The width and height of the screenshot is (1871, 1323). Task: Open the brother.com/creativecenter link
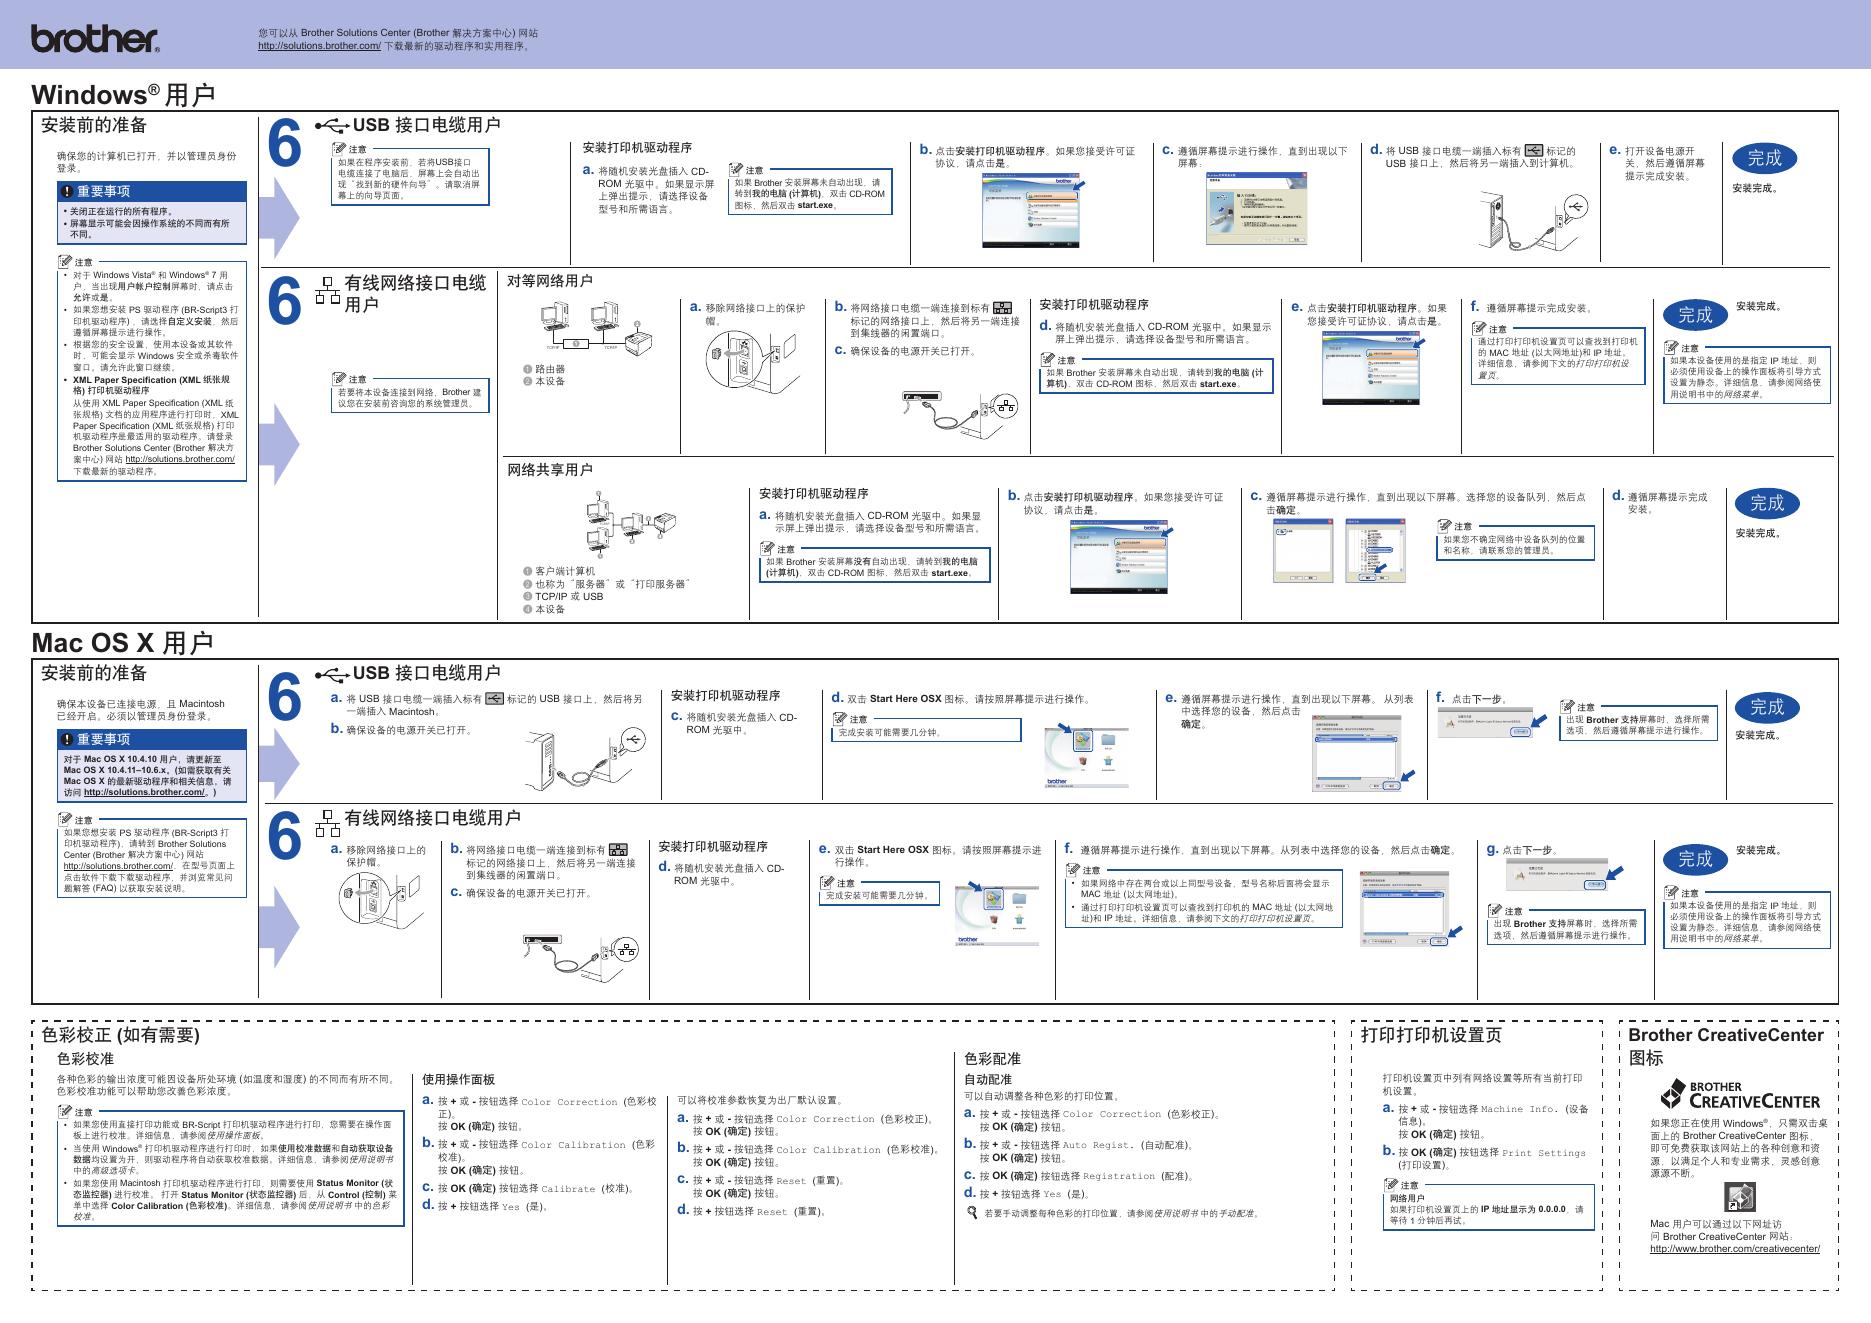coord(1735,1249)
